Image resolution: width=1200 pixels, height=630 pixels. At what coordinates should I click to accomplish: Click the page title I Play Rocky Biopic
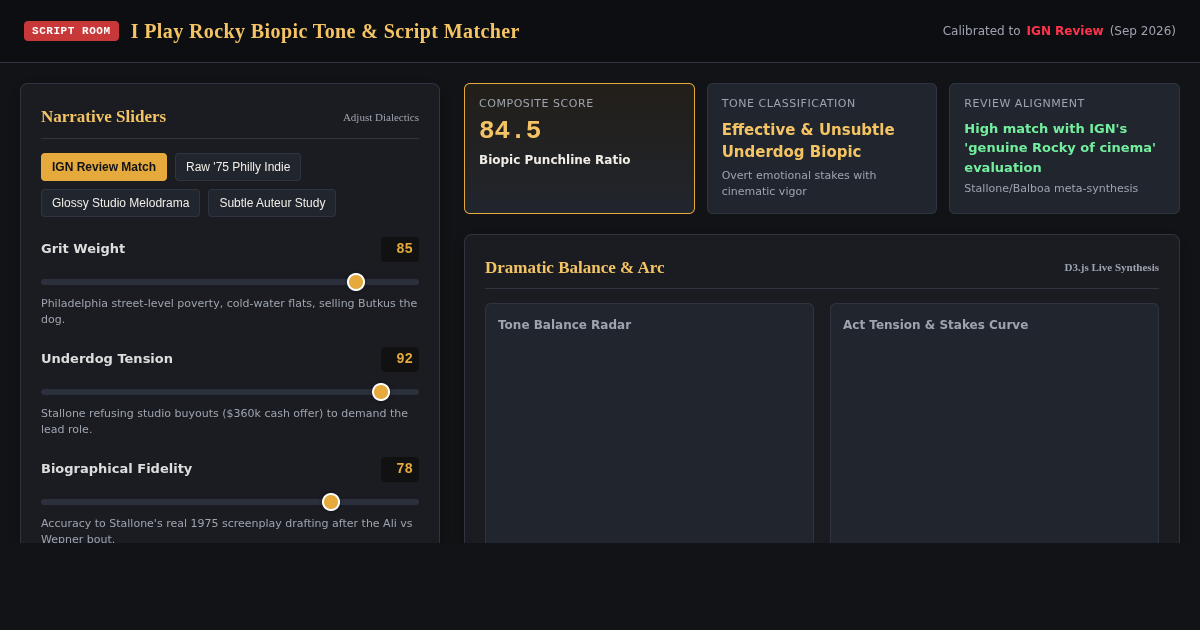click(x=325, y=31)
